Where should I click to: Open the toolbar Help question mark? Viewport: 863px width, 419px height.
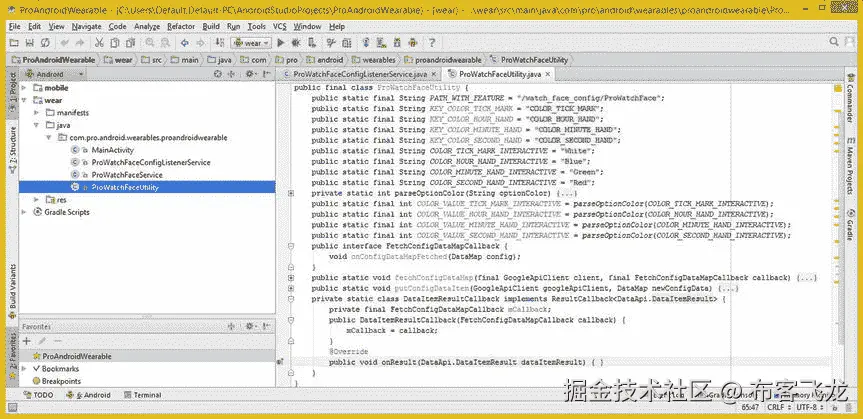pos(432,42)
